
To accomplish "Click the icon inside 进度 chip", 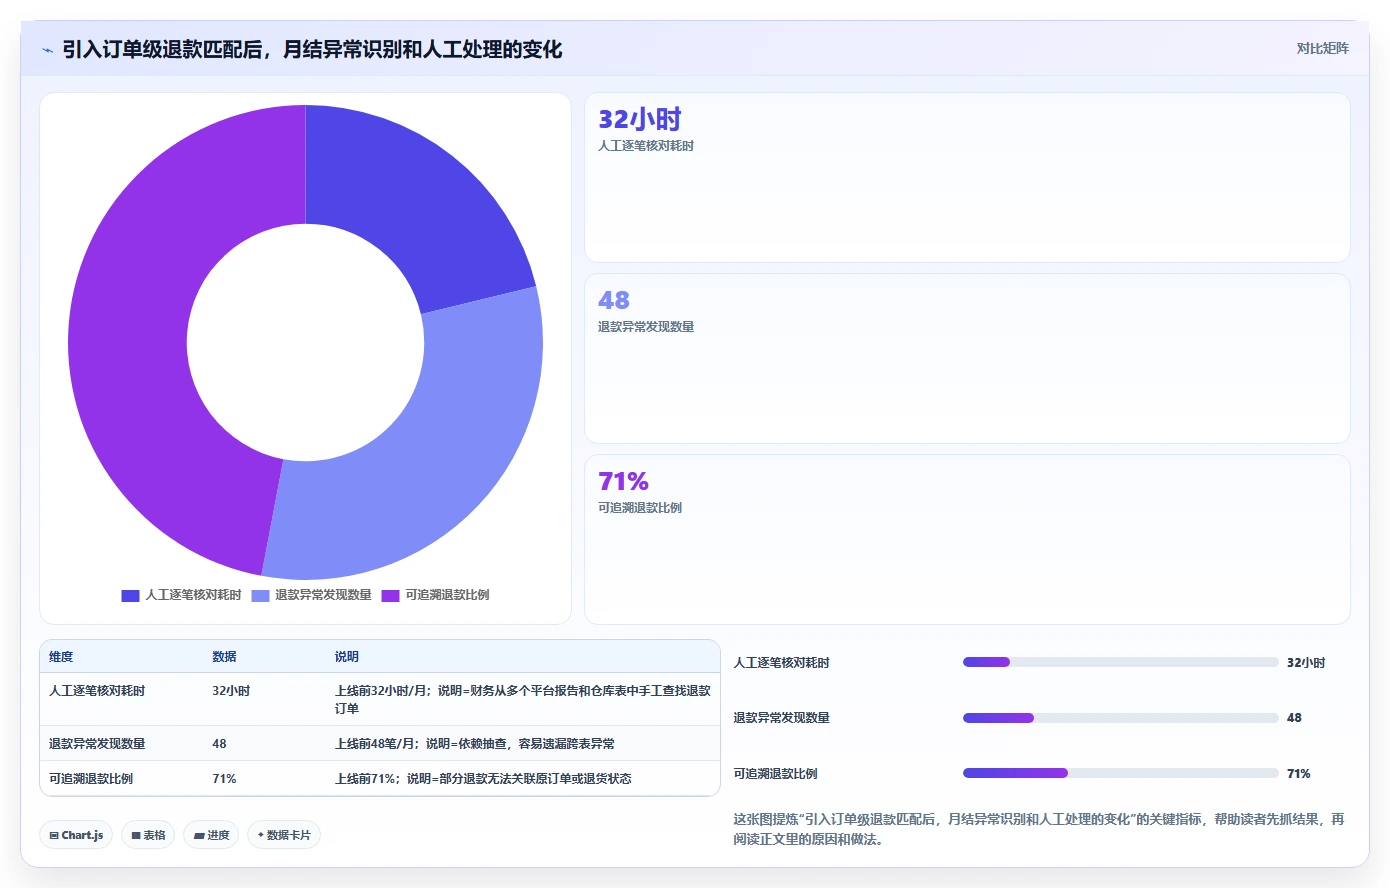I will (199, 836).
